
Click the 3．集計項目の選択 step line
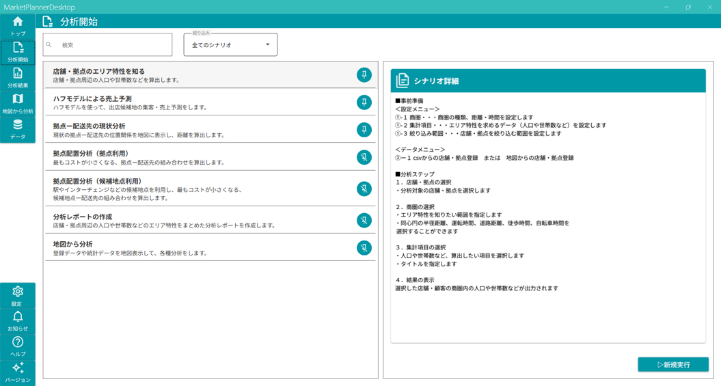[420, 247]
